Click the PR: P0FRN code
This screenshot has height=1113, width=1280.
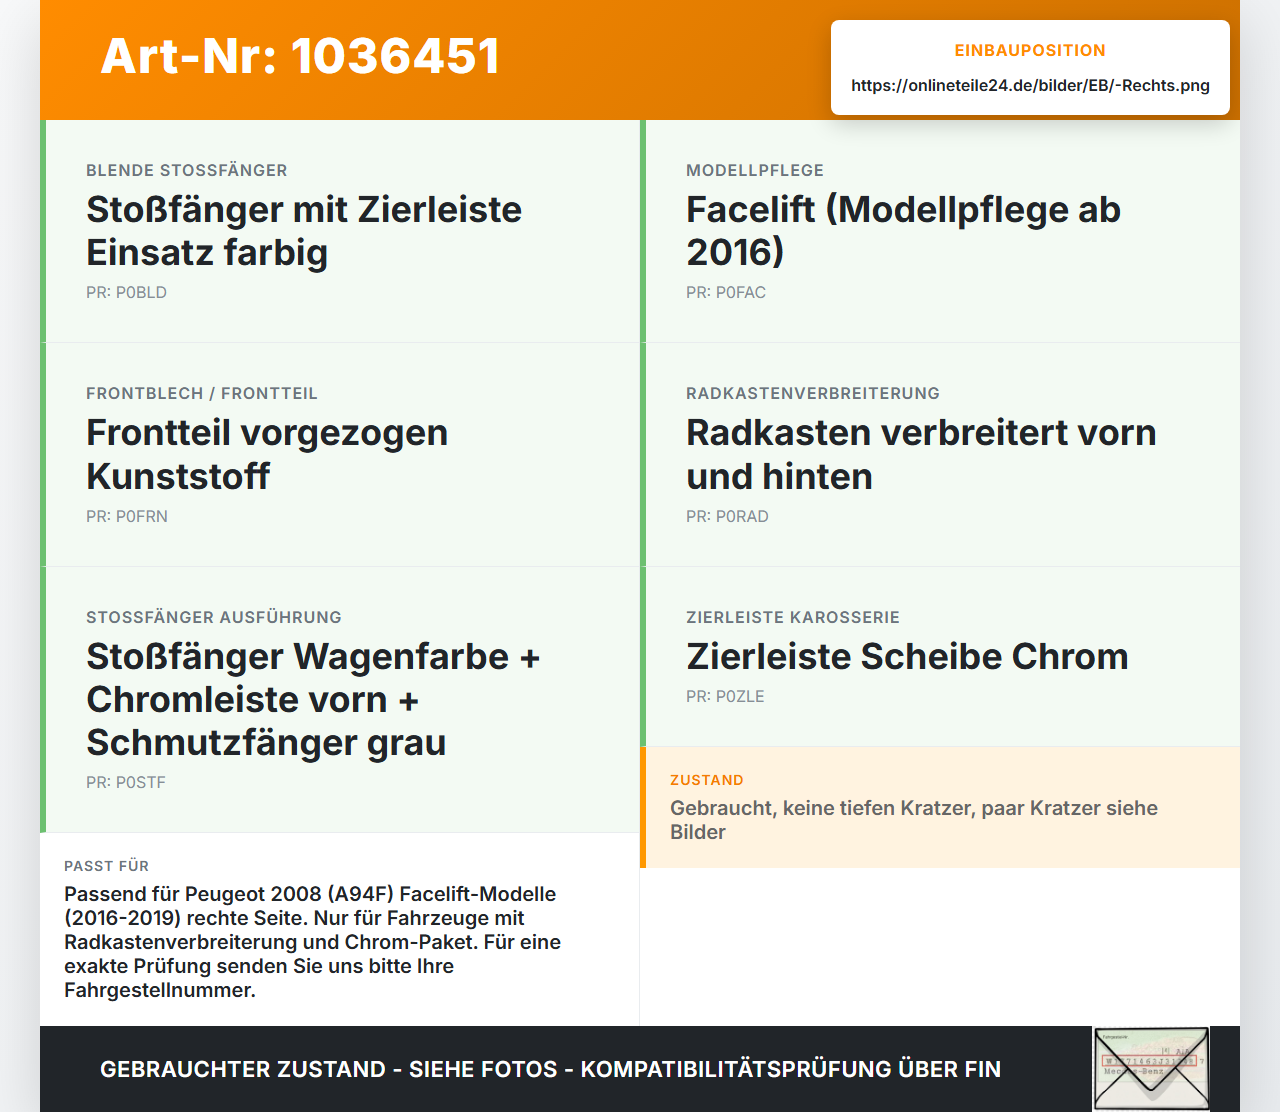(x=127, y=517)
